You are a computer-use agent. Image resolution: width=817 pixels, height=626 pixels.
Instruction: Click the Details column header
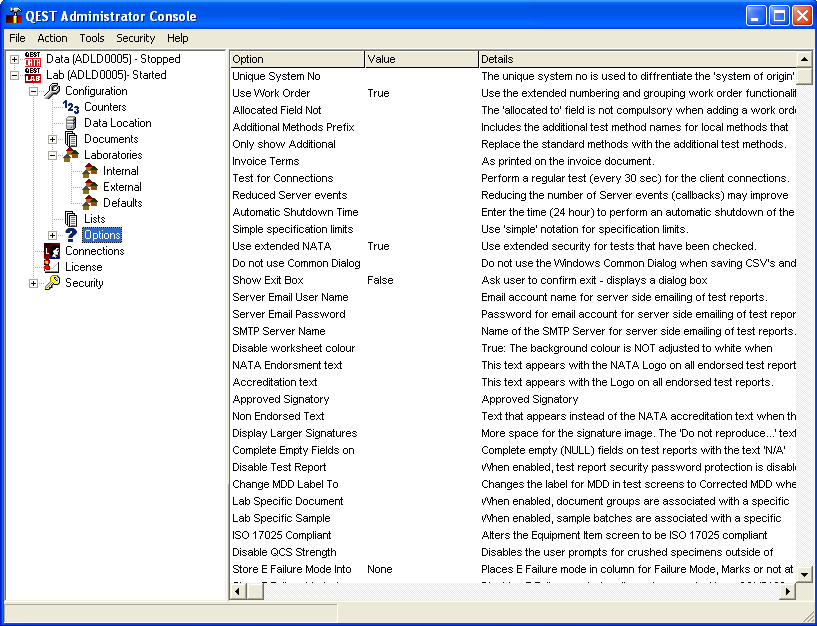tap(636, 59)
